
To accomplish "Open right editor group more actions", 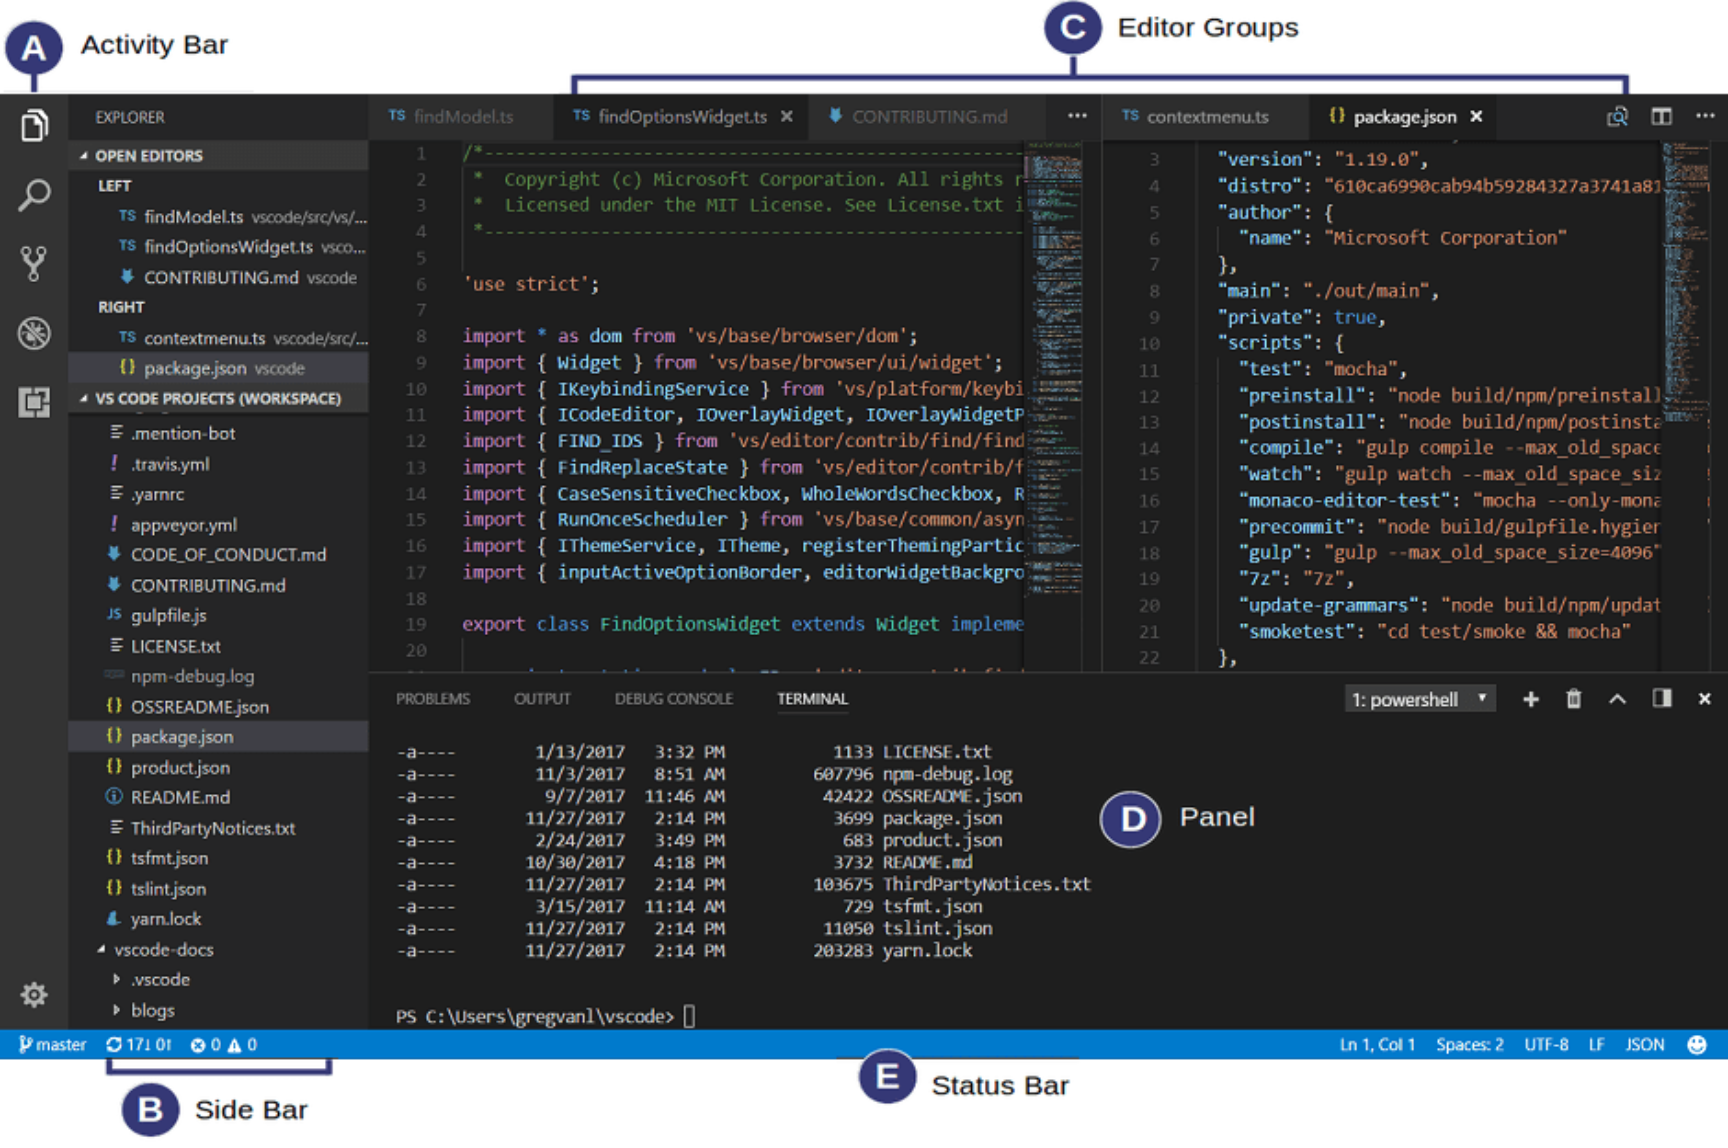I will click(x=1705, y=116).
